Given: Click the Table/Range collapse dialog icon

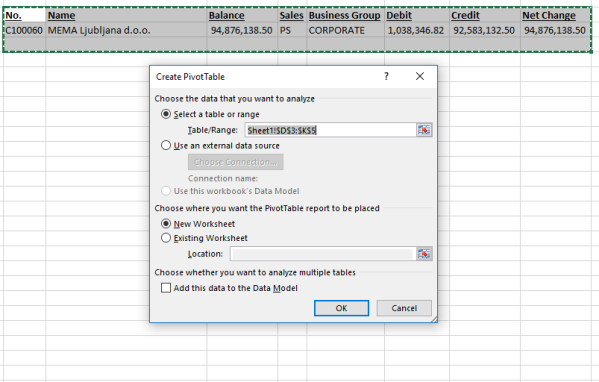Looking at the screenshot, I should pos(424,130).
